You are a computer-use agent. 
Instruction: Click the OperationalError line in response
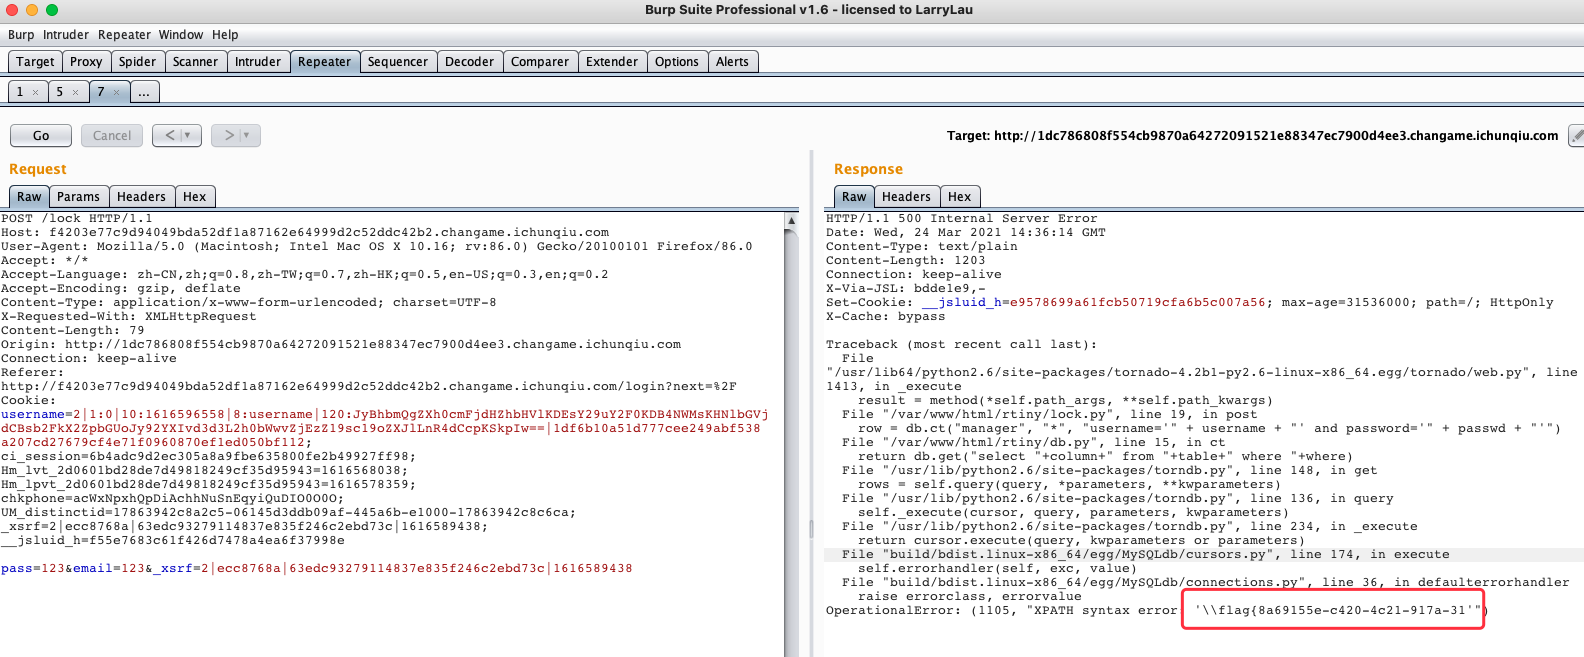click(x=1157, y=610)
